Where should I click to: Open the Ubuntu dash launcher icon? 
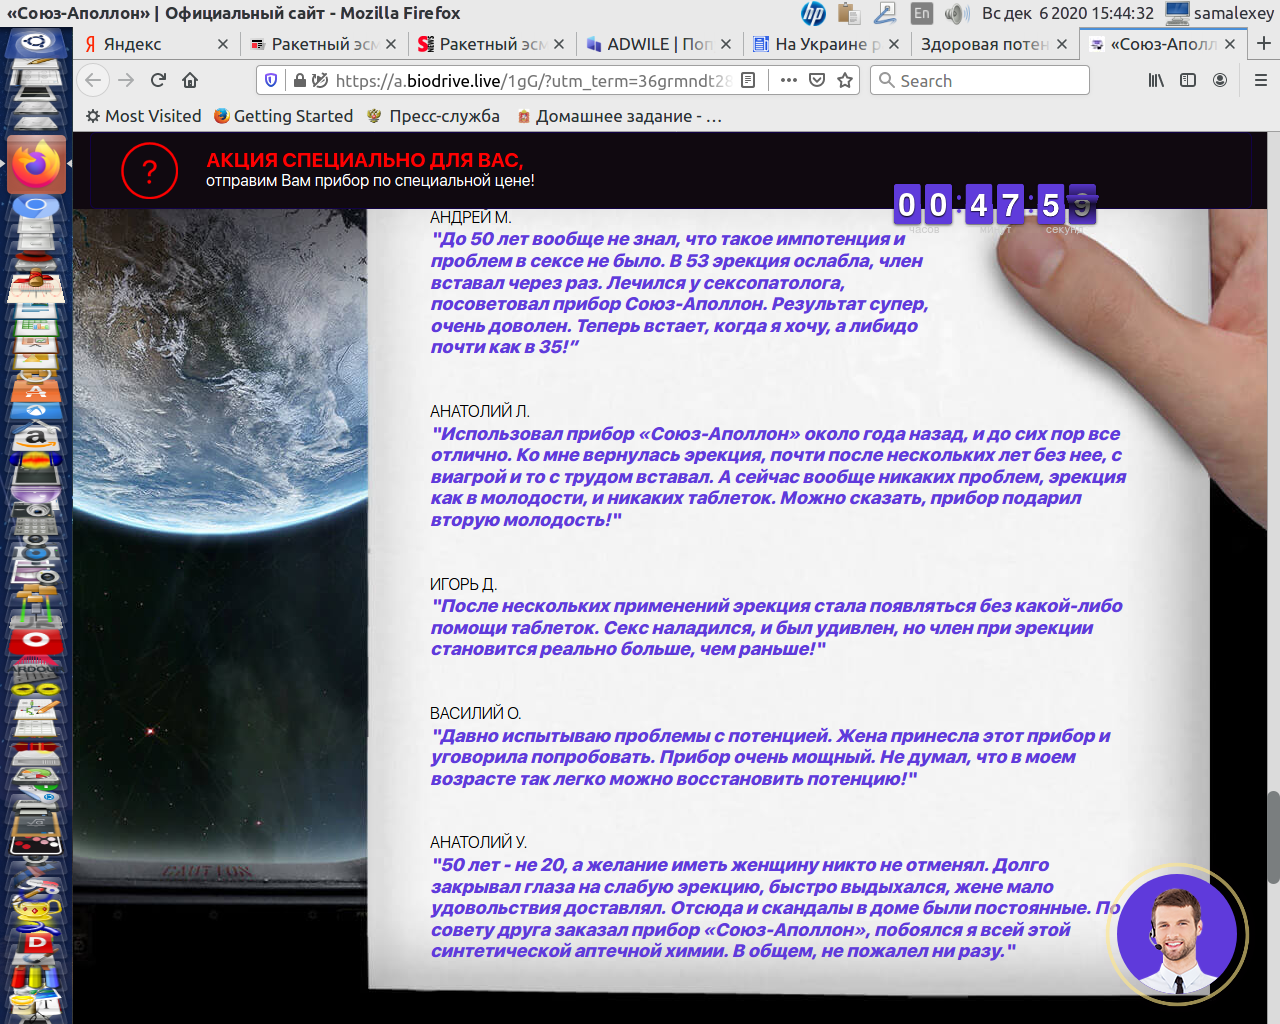[x=36, y=43]
